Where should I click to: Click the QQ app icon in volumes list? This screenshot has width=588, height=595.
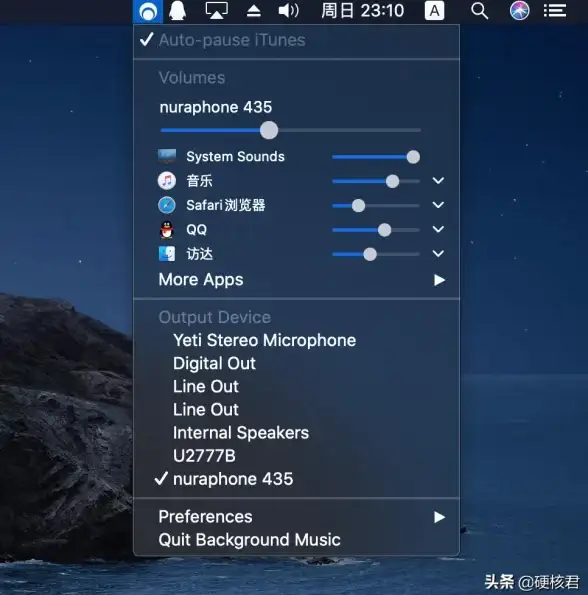click(x=167, y=230)
